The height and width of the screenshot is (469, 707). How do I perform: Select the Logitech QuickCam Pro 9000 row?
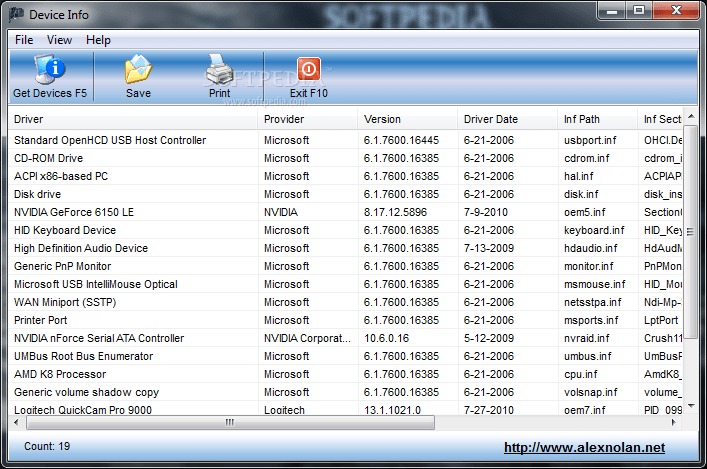click(345, 409)
